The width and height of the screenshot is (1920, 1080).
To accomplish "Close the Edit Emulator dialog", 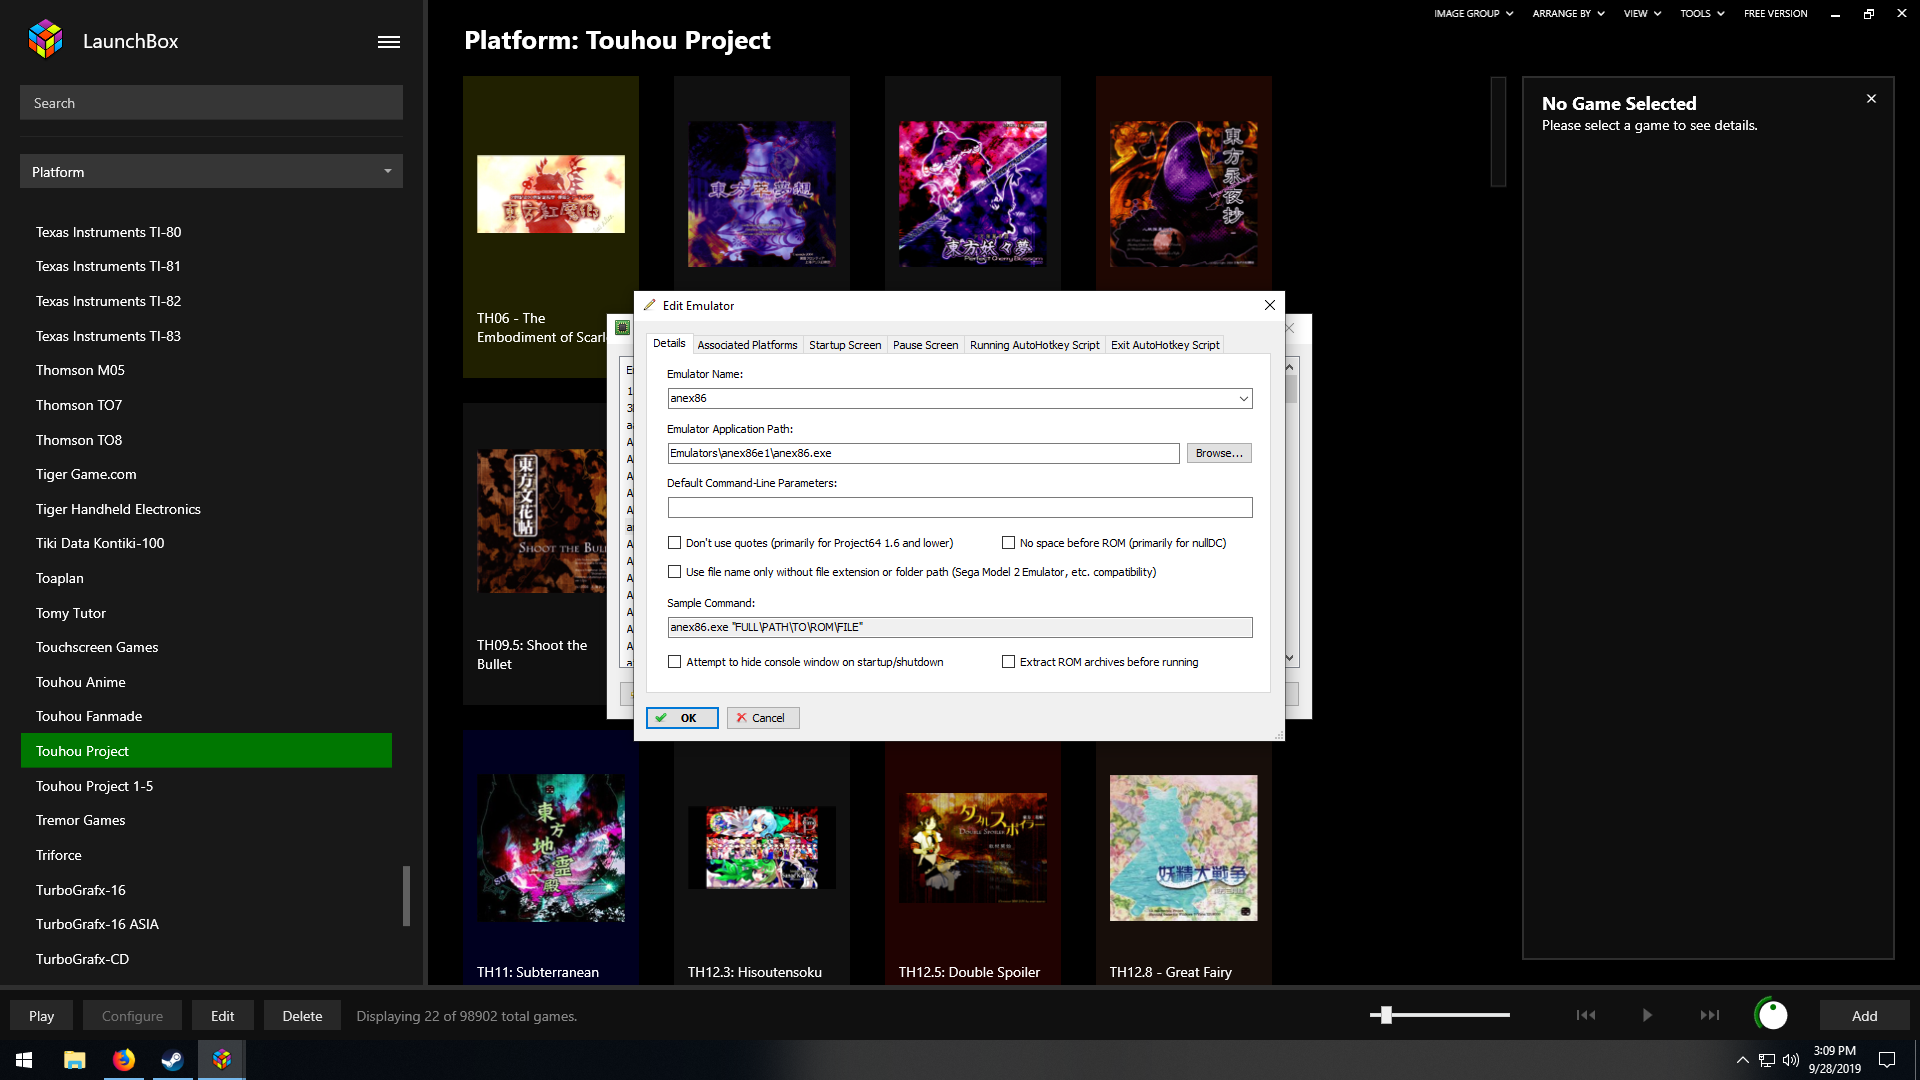I will (x=1270, y=305).
